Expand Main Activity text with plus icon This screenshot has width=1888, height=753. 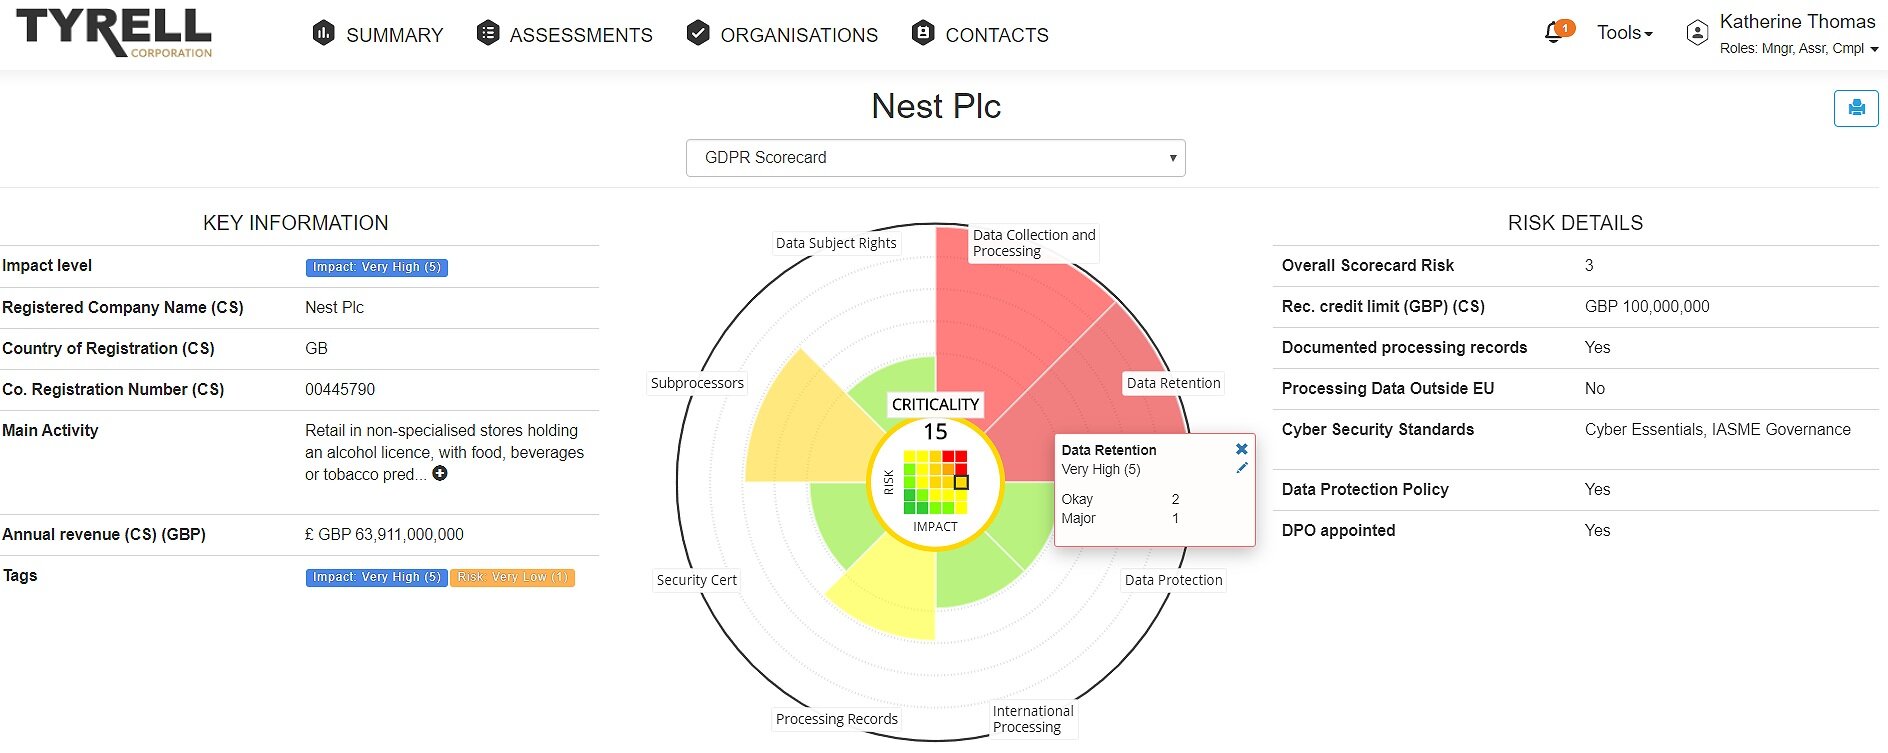440,473
